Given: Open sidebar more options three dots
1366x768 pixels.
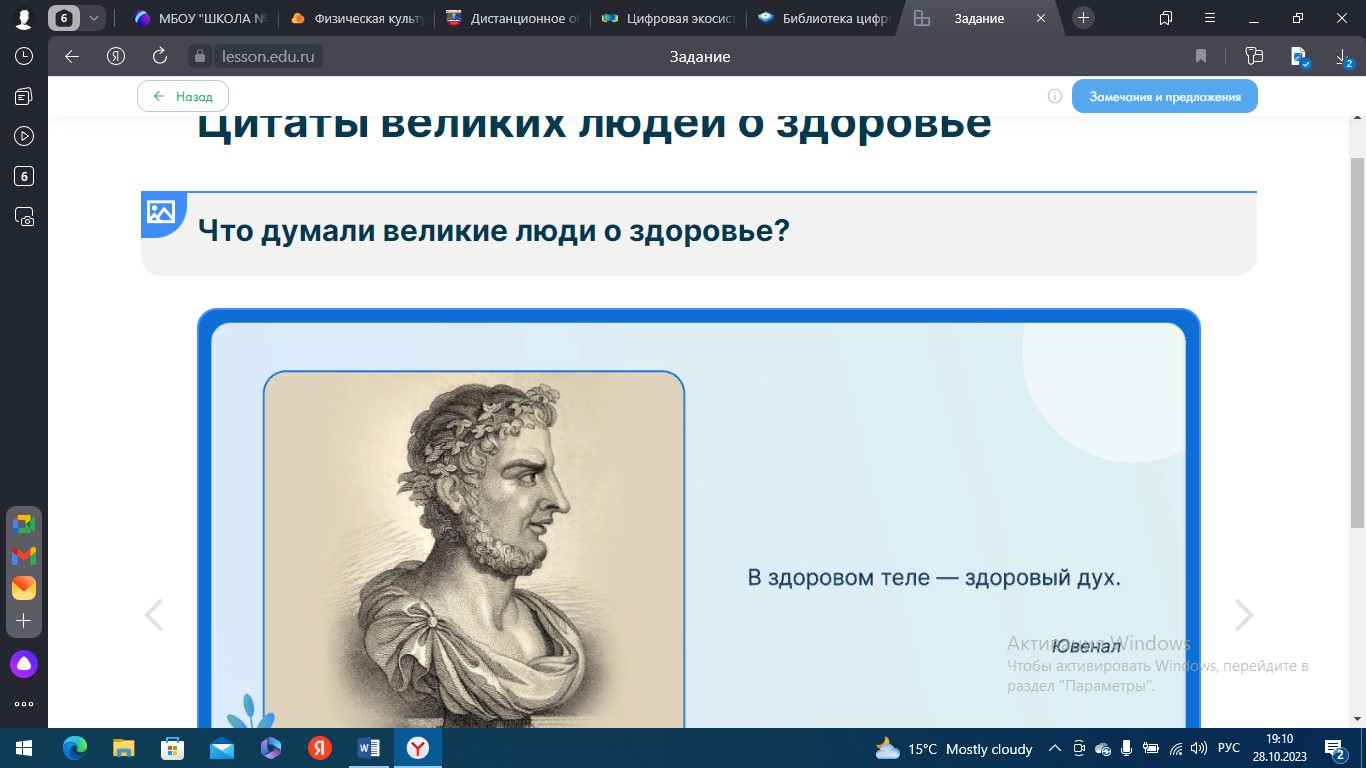Looking at the screenshot, I should pyautogui.click(x=24, y=705).
